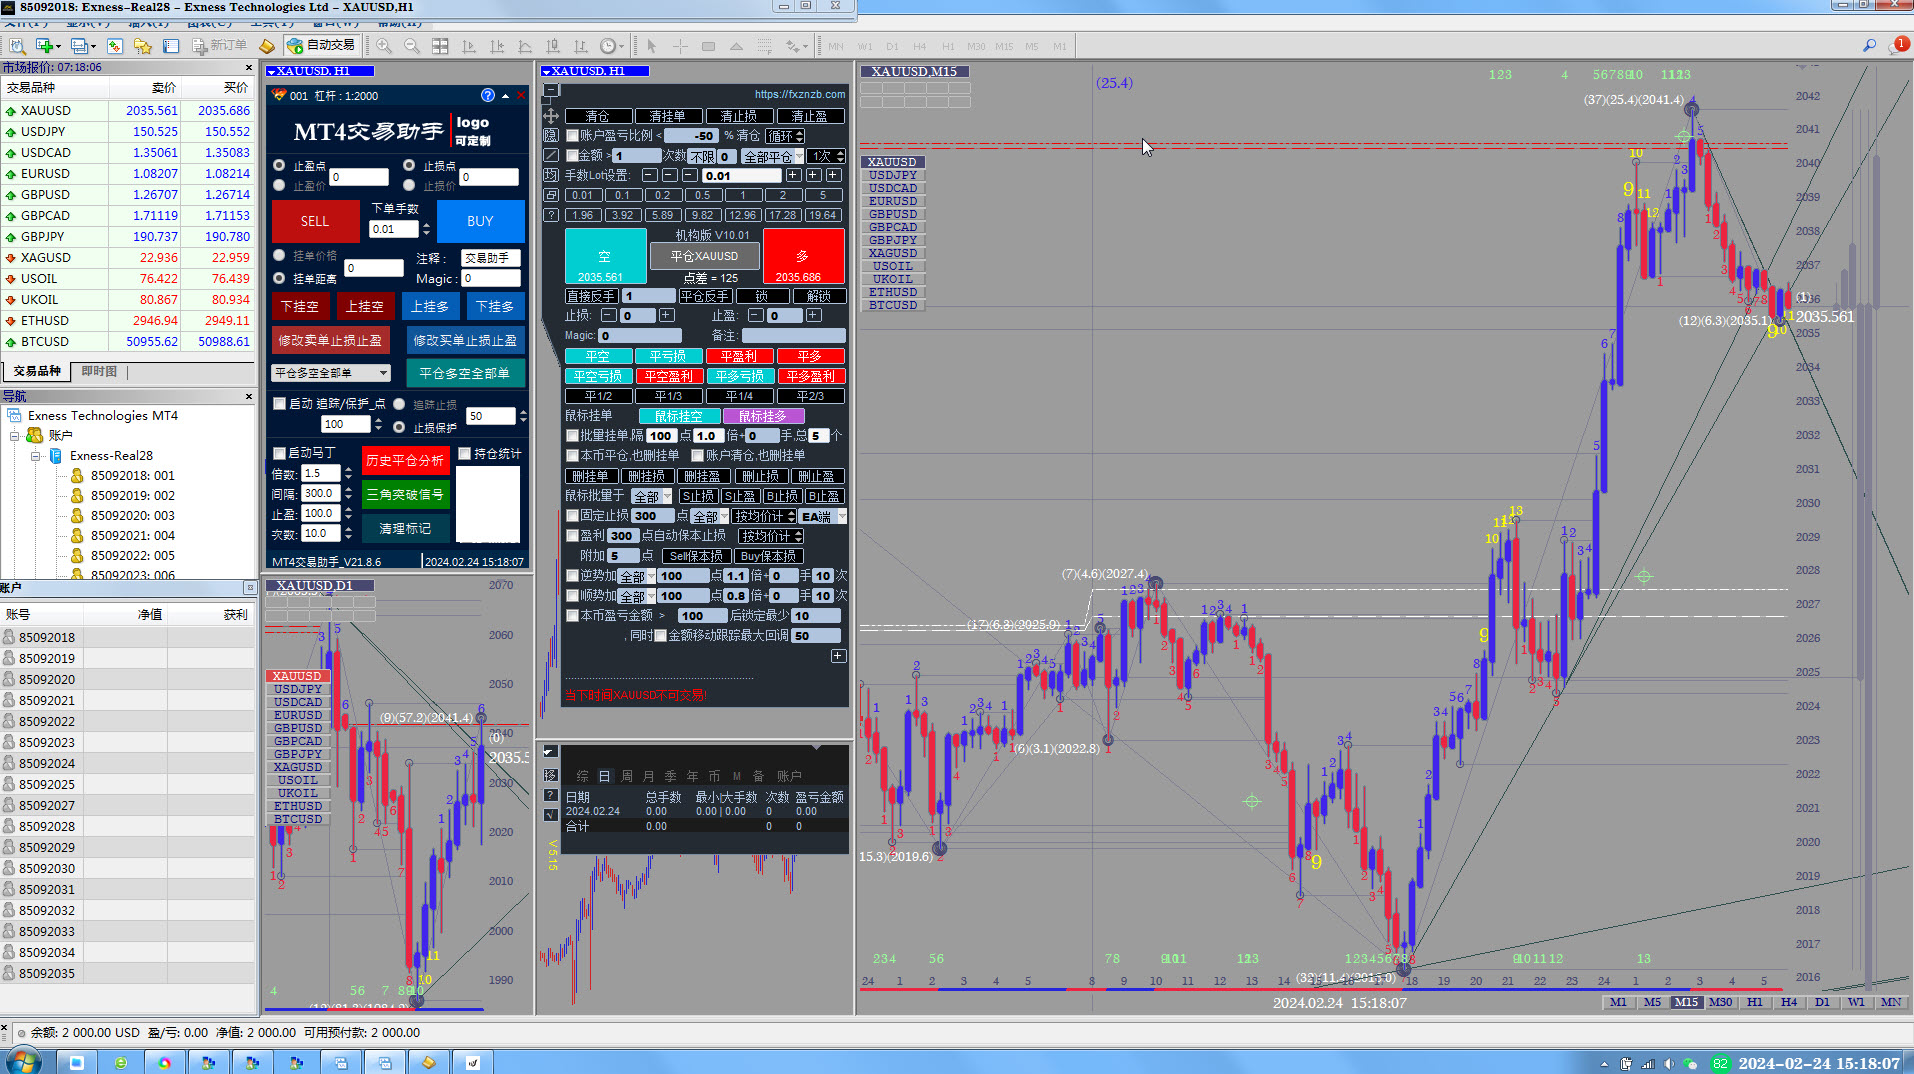The width and height of the screenshot is (1914, 1074).
Task: Select the cursor arrow tool
Action: tap(651, 46)
